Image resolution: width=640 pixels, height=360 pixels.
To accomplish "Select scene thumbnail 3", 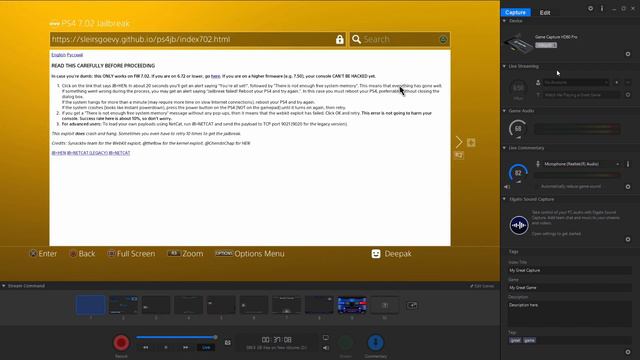I will pyautogui.click(x=156, y=305).
